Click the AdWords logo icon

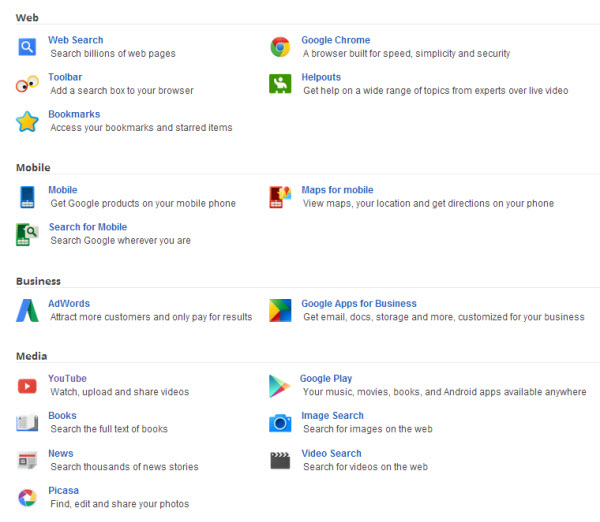click(x=27, y=310)
